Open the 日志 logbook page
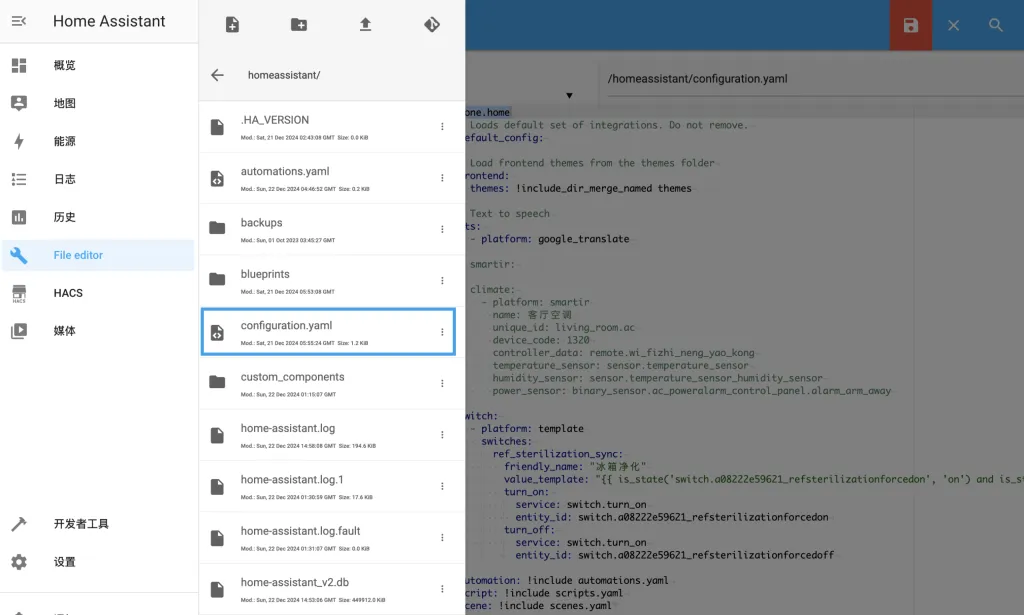Viewport: 1024px width, 615px height. pyautogui.click(x=98, y=179)
